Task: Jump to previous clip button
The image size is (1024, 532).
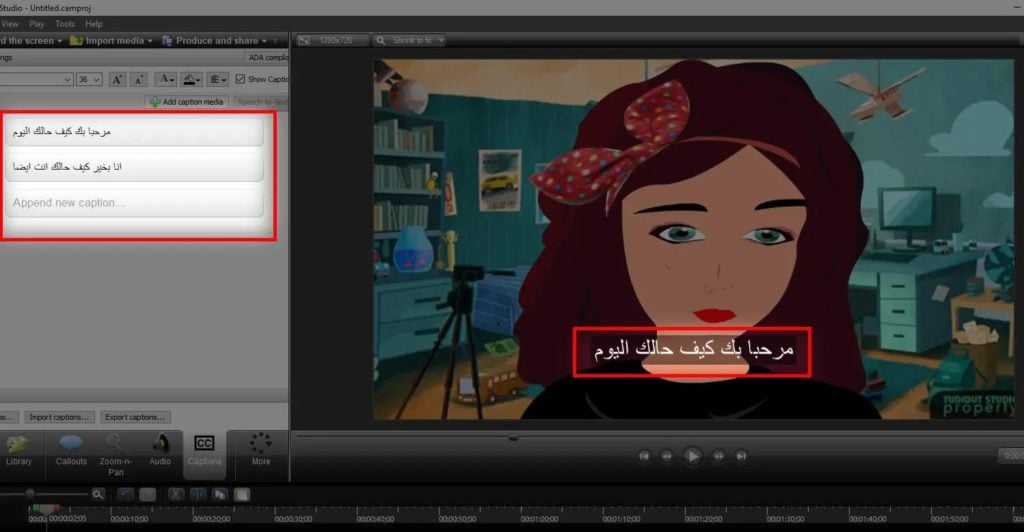Action: [644, 456]
